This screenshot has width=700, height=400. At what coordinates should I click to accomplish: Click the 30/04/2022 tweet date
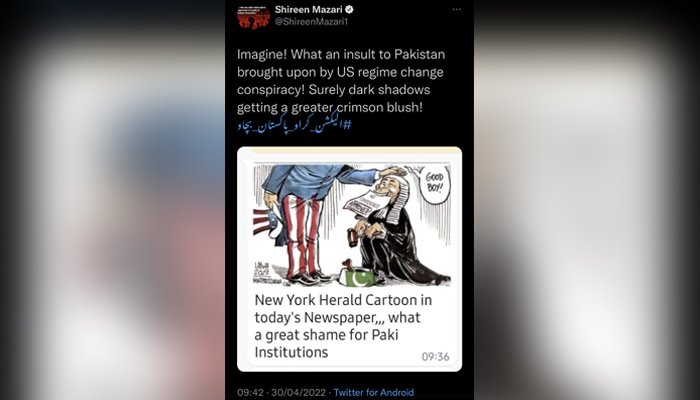pos(298,393)
